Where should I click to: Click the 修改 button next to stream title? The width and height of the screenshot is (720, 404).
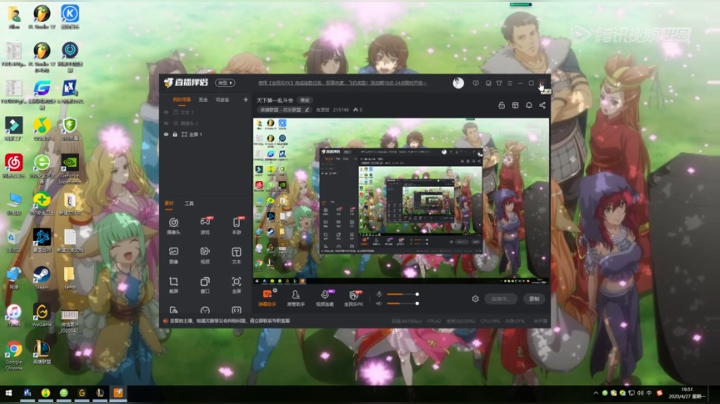pos(304,100)
